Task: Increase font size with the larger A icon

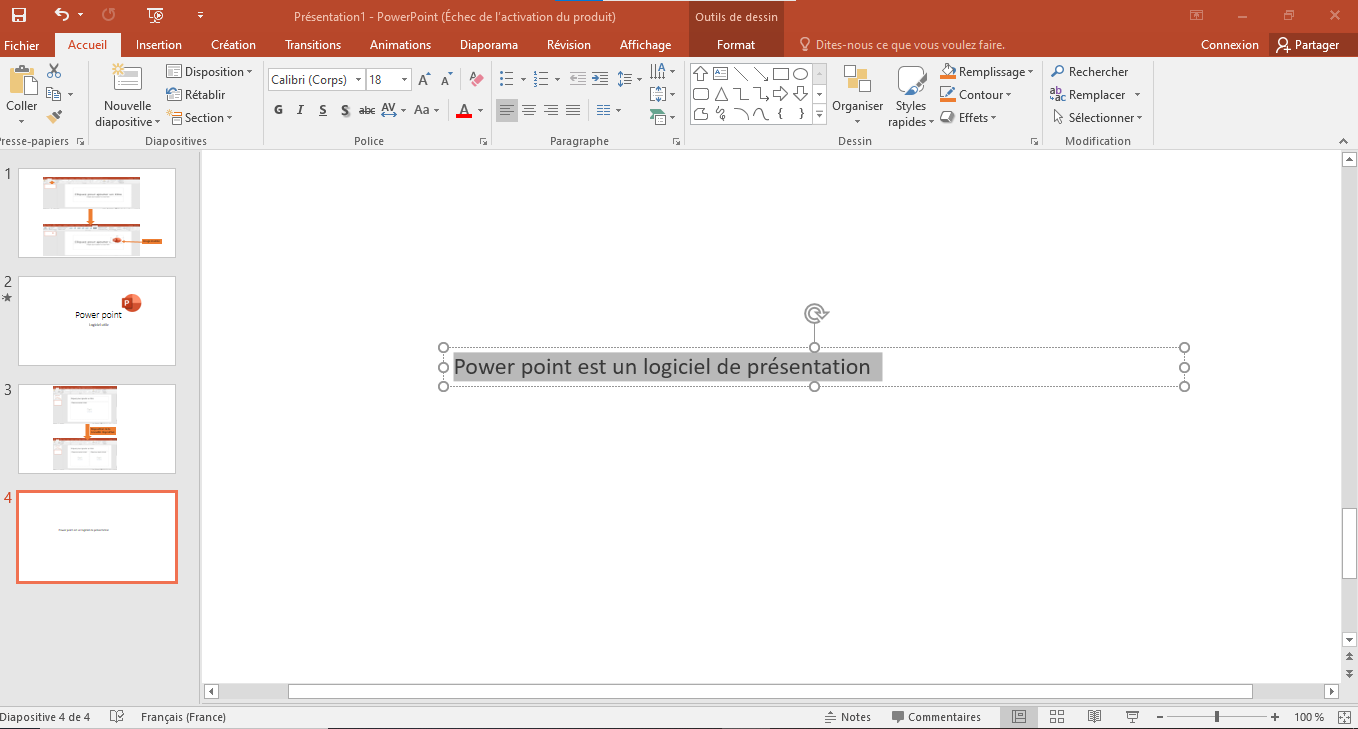Action: click(424, 80)
